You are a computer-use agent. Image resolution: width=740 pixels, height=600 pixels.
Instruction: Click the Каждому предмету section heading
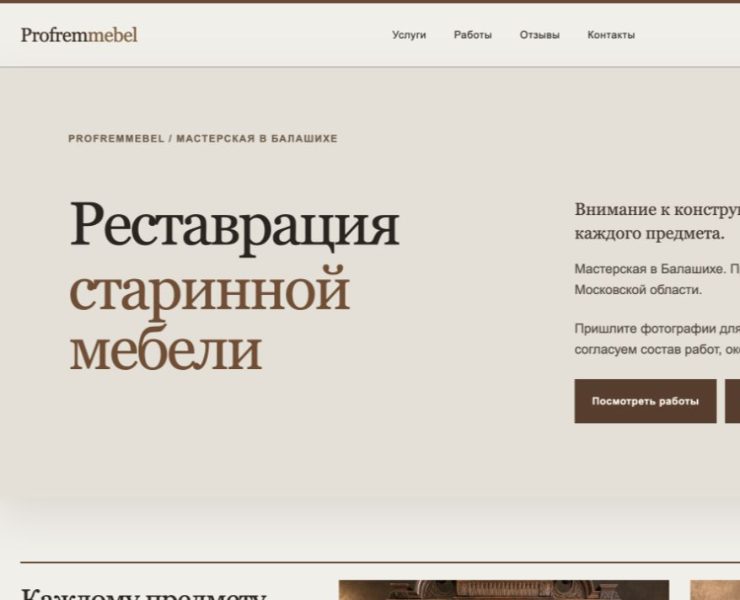[144, 593]
